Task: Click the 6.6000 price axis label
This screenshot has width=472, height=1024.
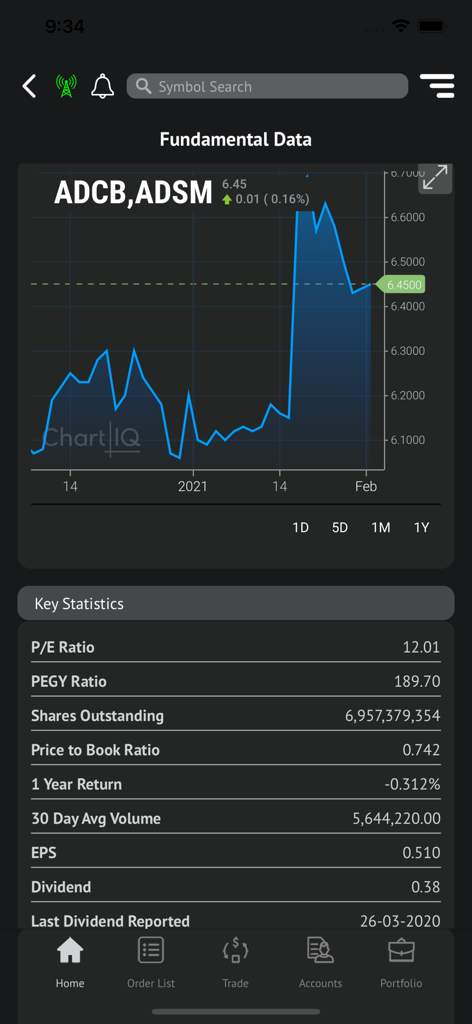Action: (407, 217)
